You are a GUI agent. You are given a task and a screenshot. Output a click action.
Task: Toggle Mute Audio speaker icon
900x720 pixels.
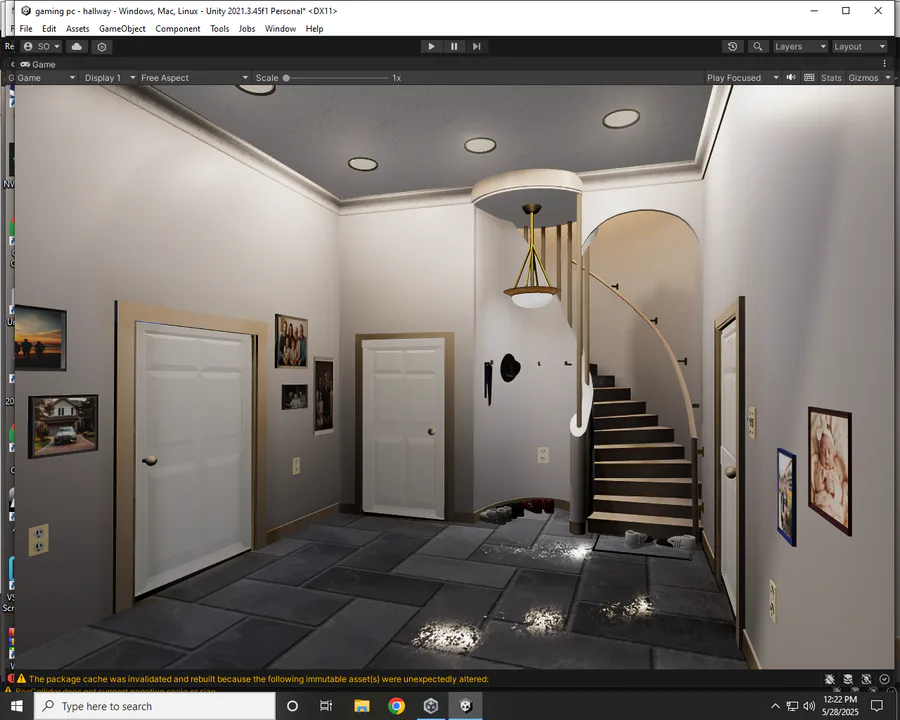coord(791,78)
